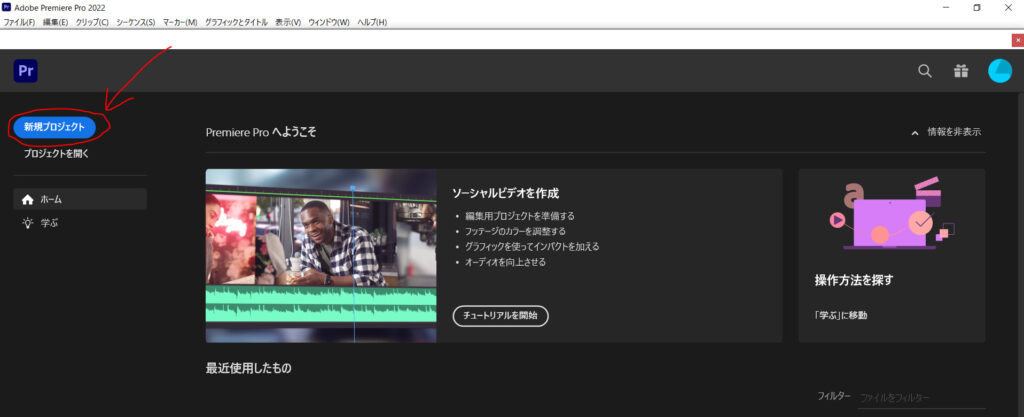Viewport: 1024px width, 417px height.
Task: Maximize the Premiere Pro window
Action: 977,8
